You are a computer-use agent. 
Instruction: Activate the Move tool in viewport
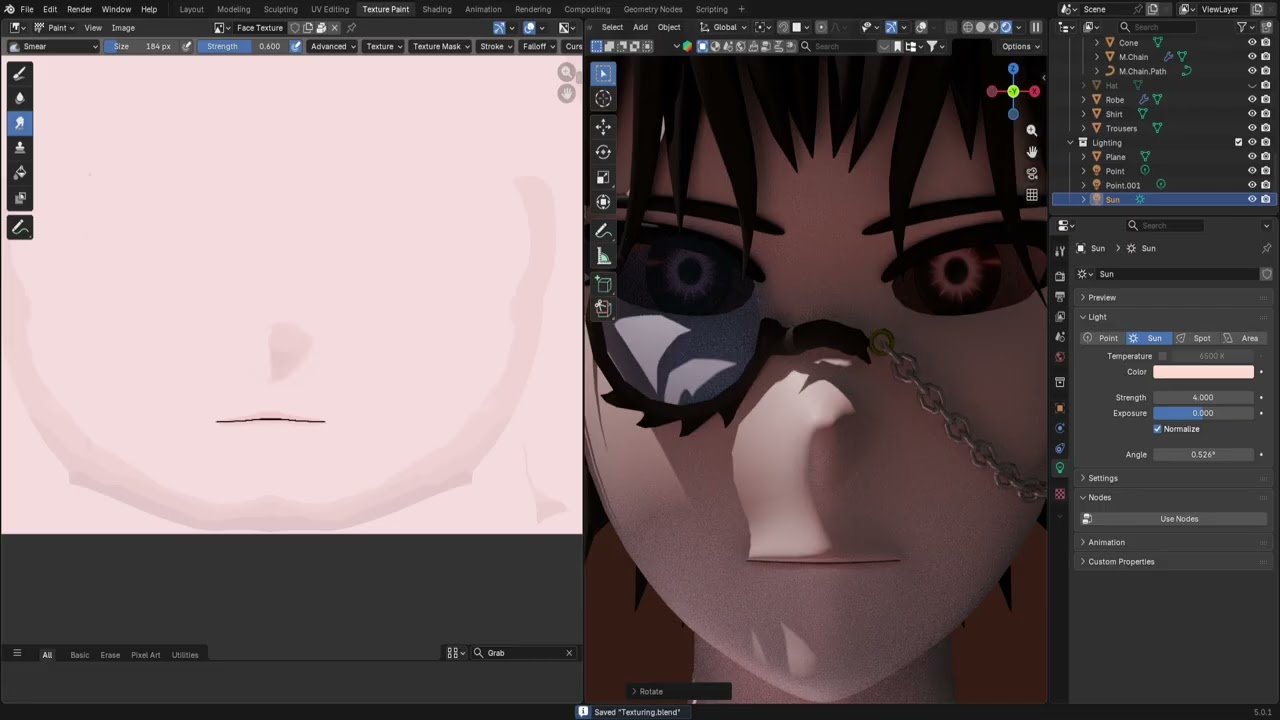coord(603,127)
